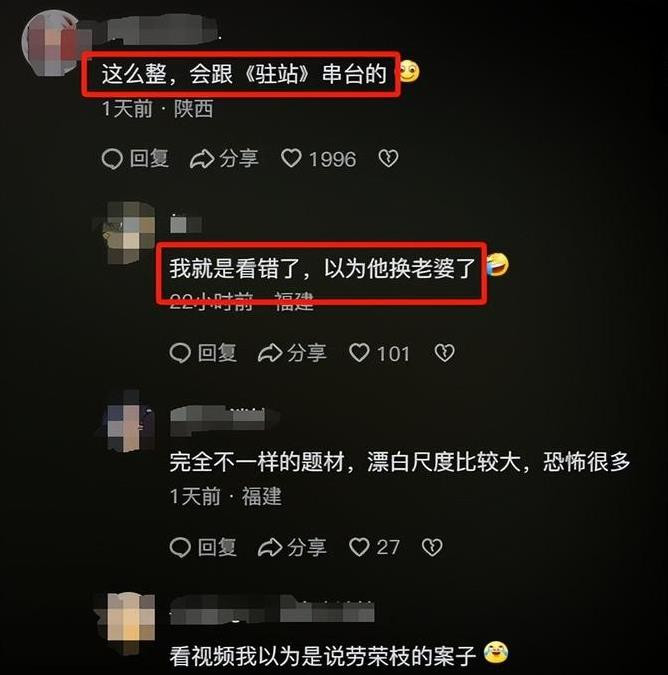Open avatar of the 换老婆 commenter
The width and height of the screenshot is (668, 675).
point(126,232)
